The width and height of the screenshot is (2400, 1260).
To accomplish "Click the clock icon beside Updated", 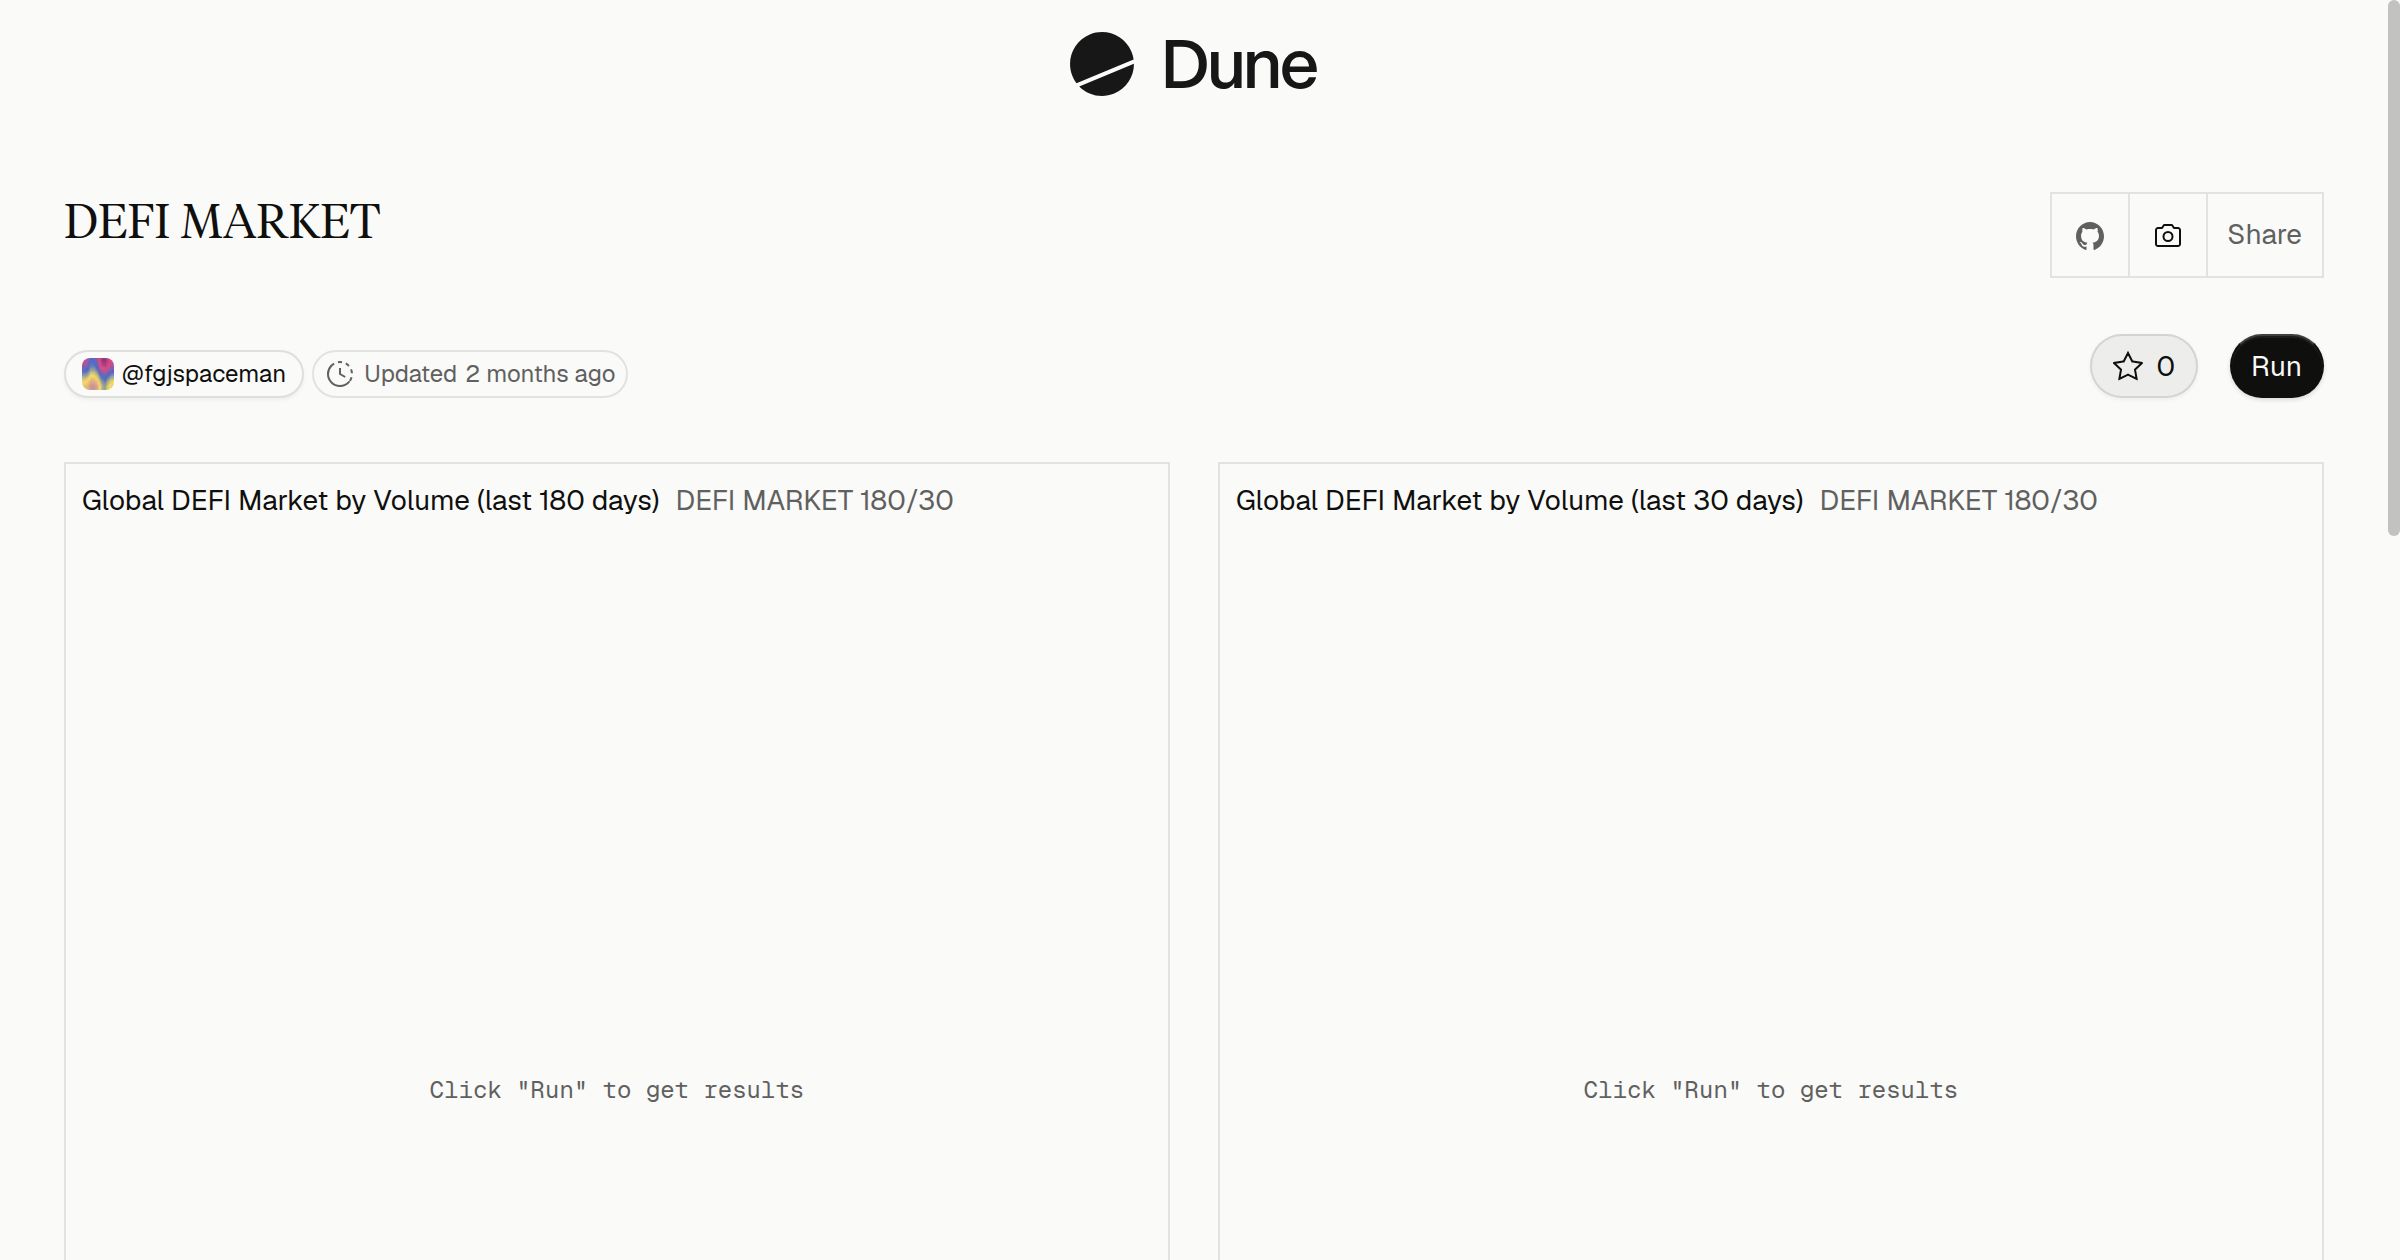I will coord(340,374).
